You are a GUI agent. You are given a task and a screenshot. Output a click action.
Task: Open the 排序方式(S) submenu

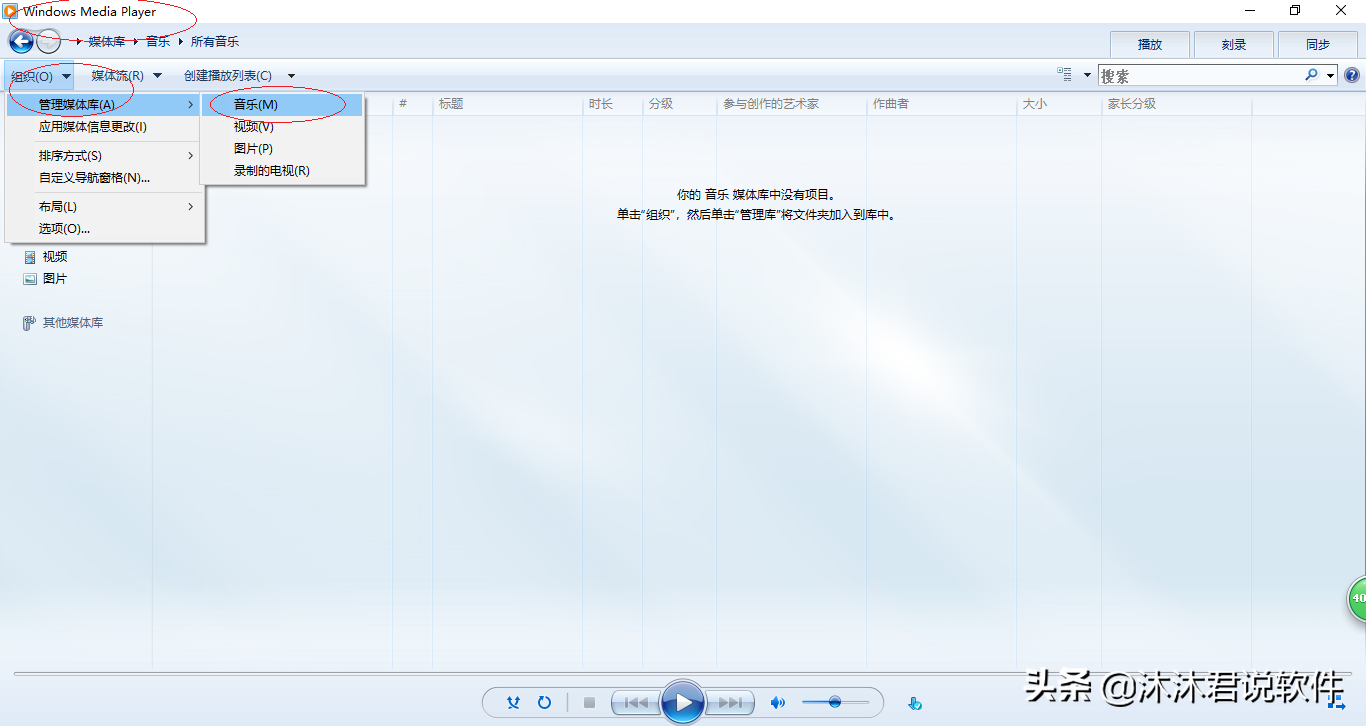104,156
